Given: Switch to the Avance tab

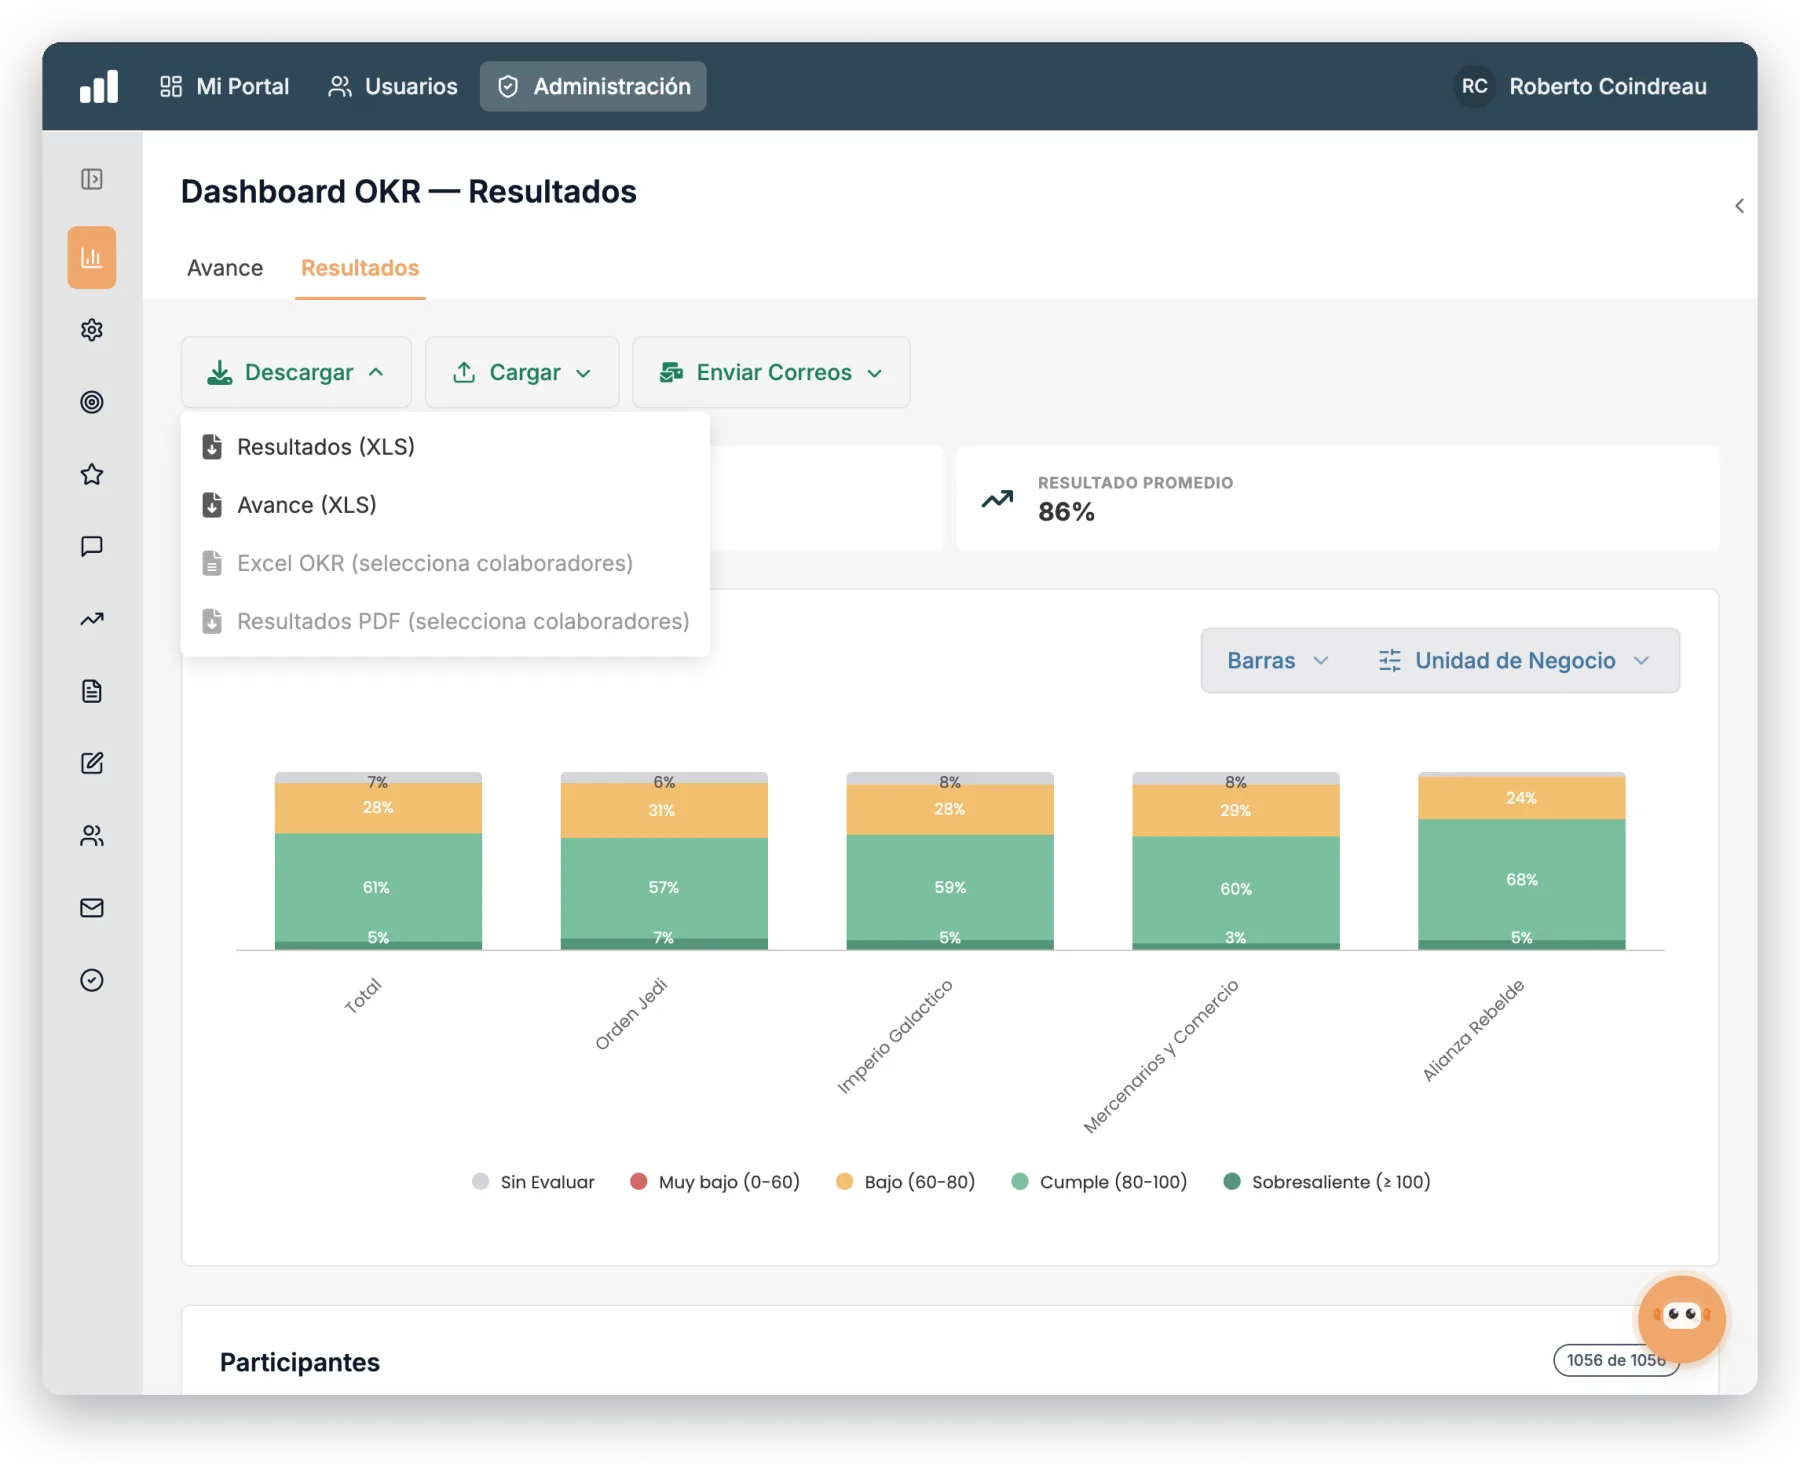Looking at the screenshot, I should [x=225, y=268].
